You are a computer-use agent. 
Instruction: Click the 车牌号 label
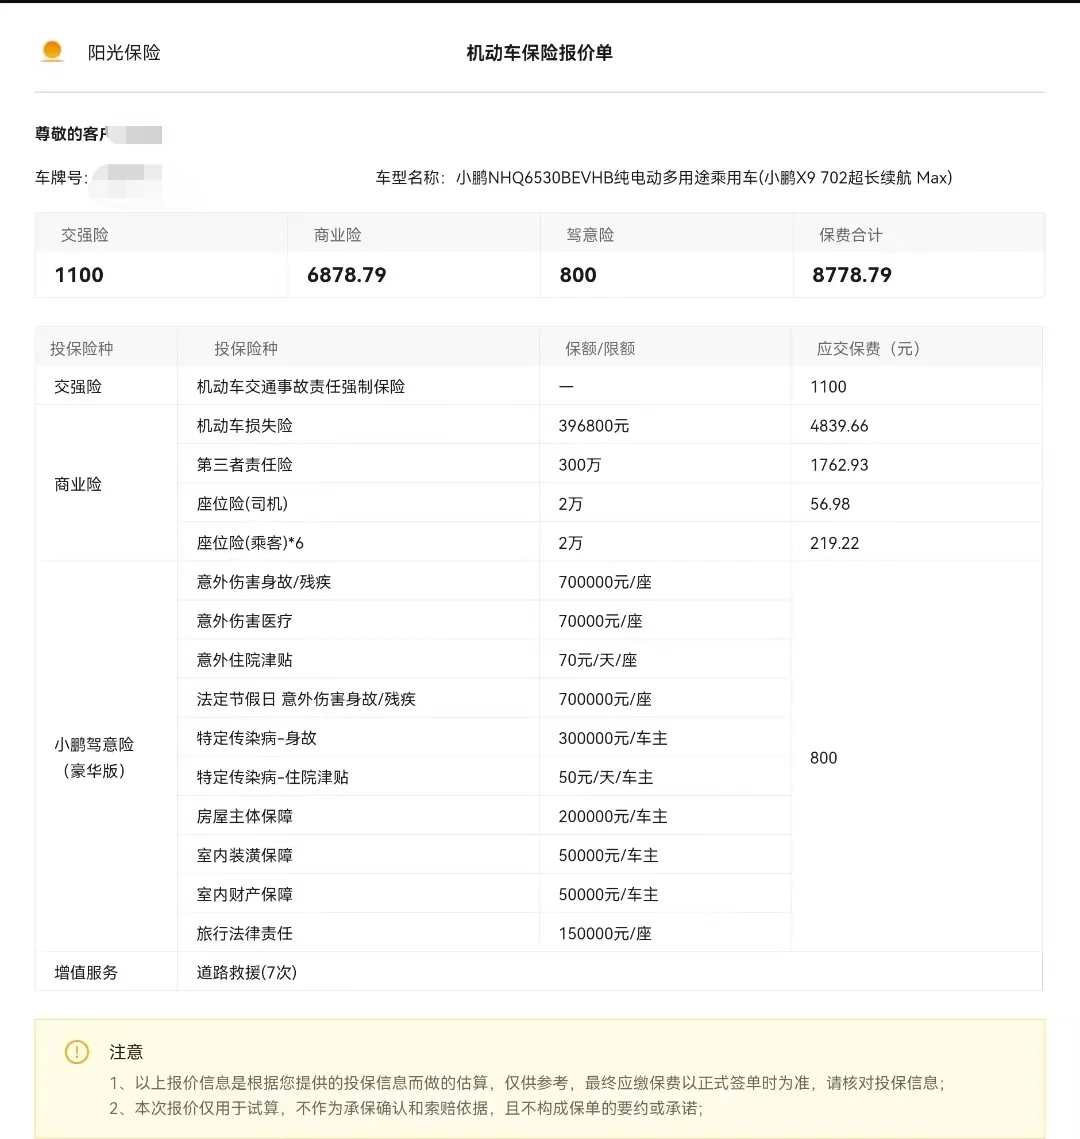(61, 177)
